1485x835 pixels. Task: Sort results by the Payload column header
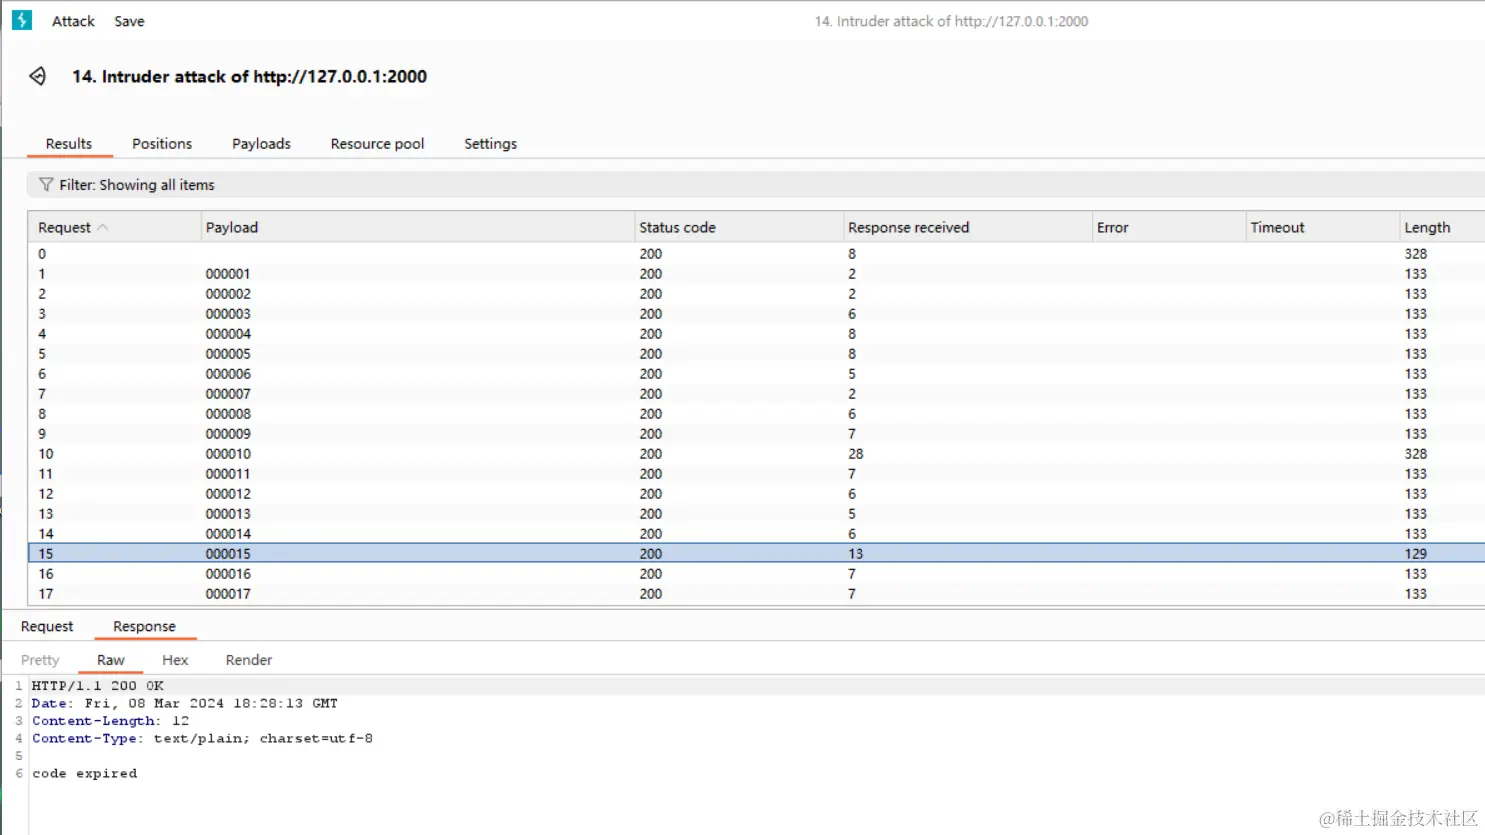point(418,227)
